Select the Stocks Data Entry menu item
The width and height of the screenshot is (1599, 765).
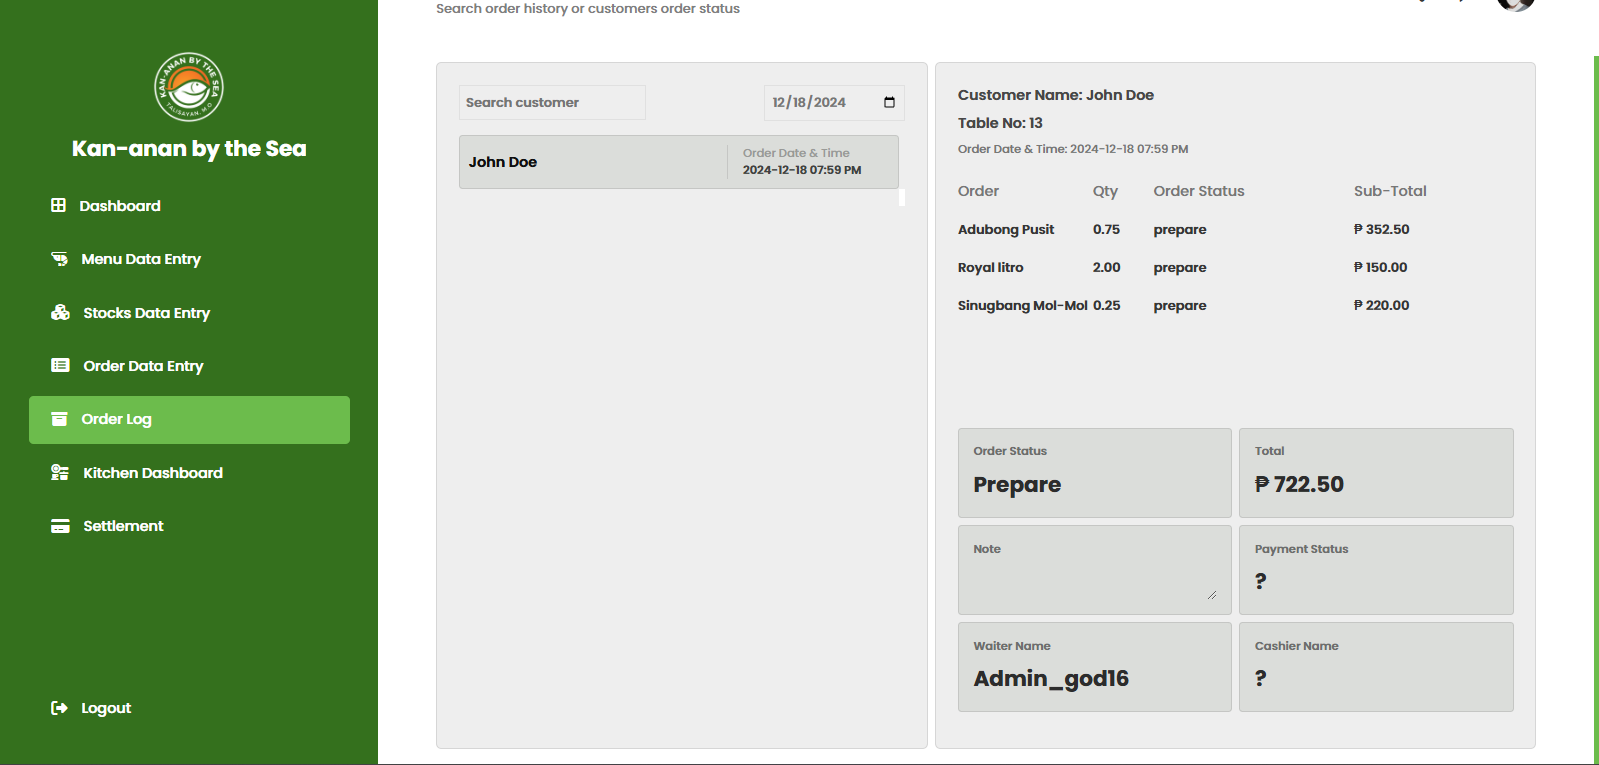[146, 313]
